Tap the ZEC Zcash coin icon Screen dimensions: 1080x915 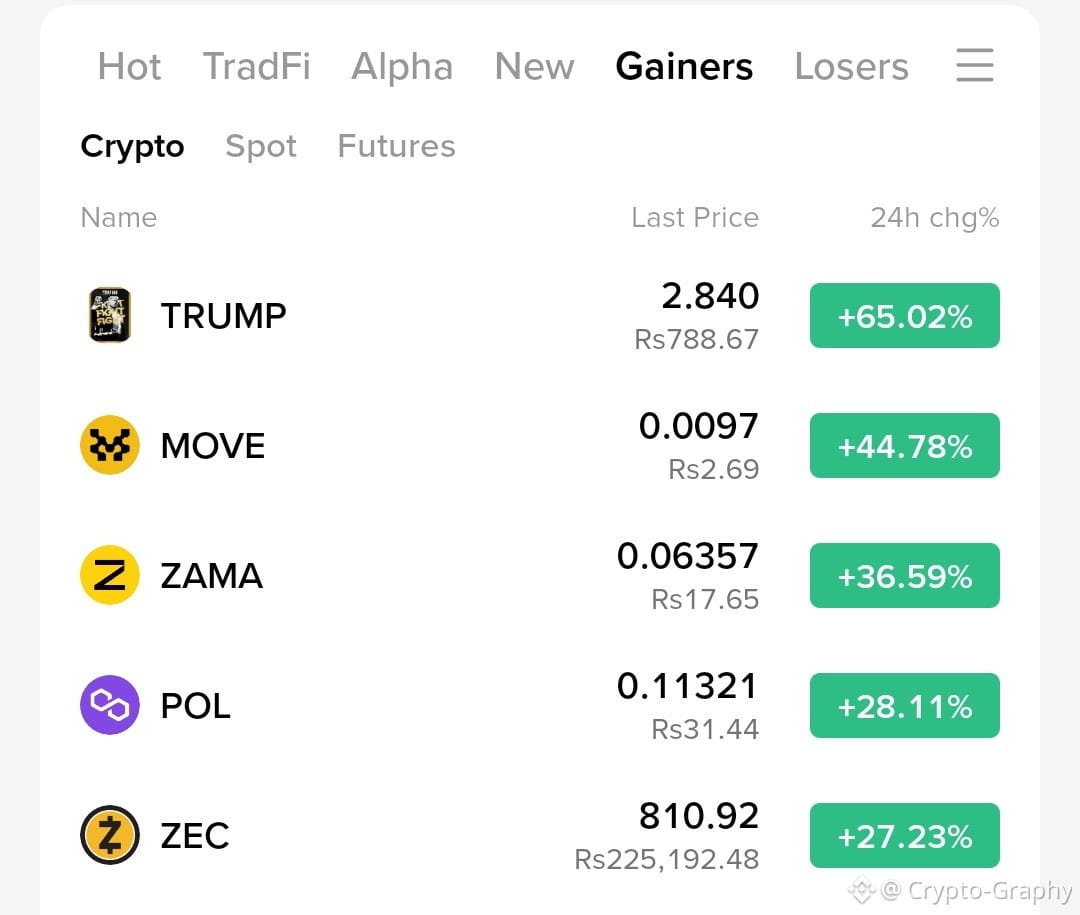coord(110,835)
